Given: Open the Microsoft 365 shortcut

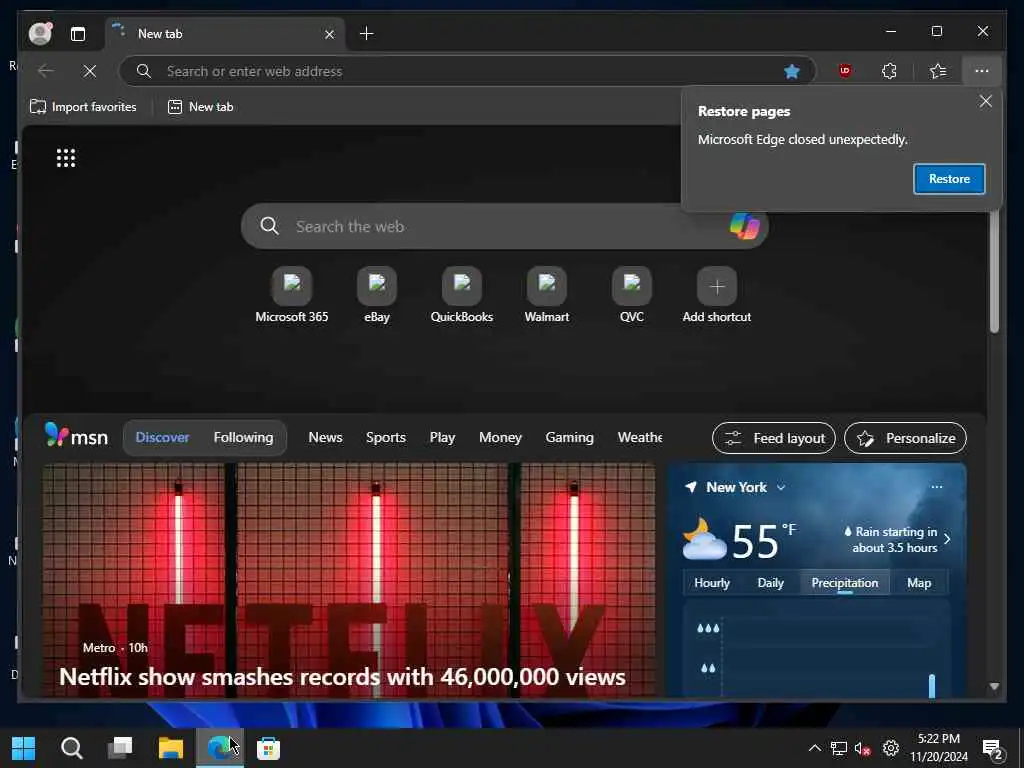Looking at the screenshot, I should pyautogui.click(x=291, y=296).
